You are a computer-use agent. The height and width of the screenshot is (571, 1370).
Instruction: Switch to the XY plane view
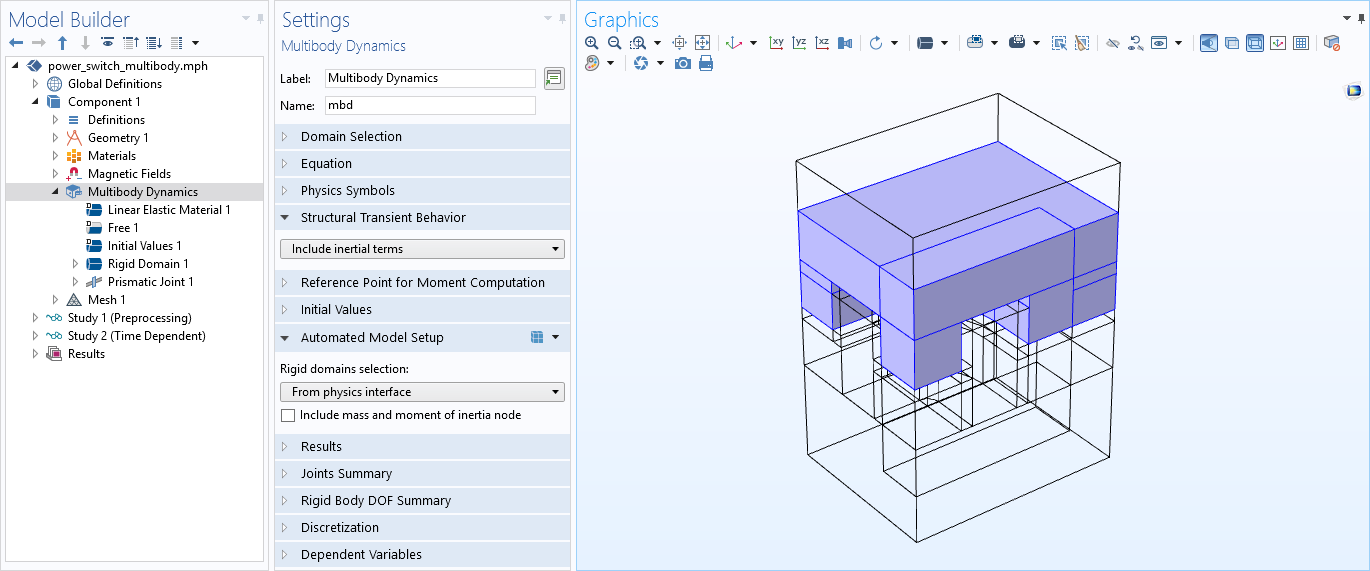point(776,43)
